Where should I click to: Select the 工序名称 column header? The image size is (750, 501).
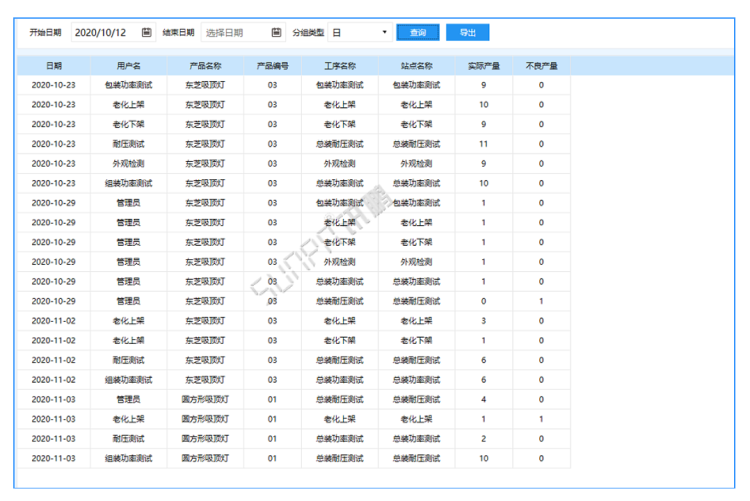[340, 65]
